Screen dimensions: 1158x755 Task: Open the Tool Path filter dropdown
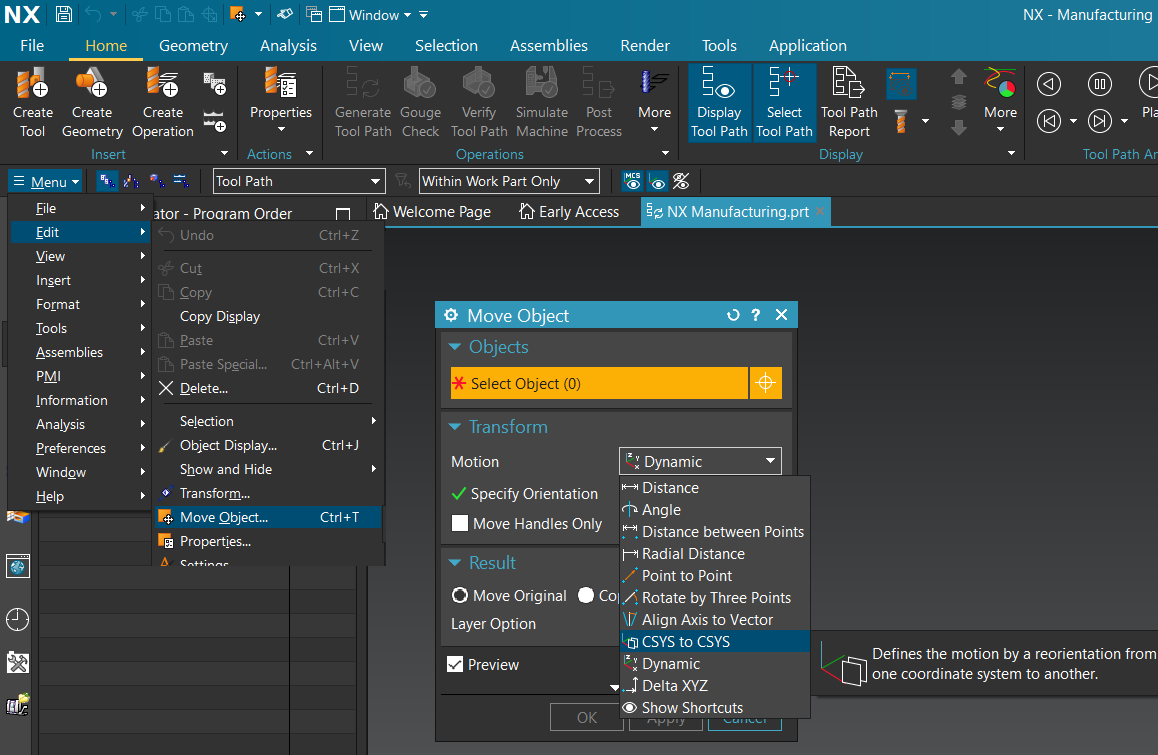[298, 181]
